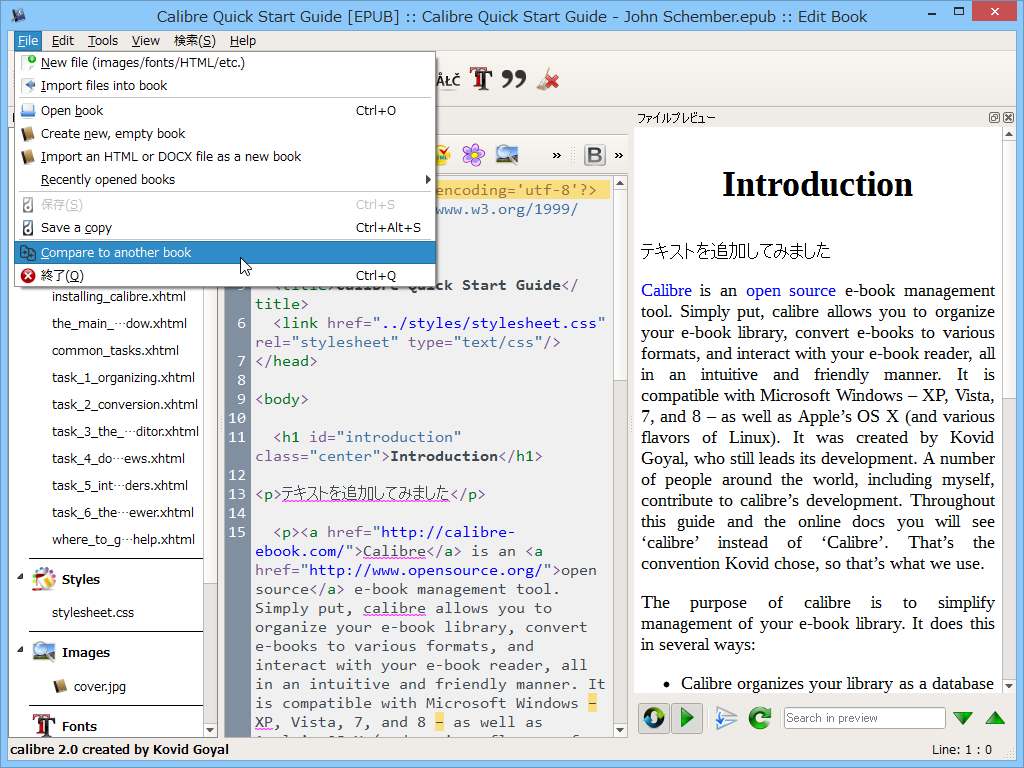Click the Search in preview field
Viewport: 1024px width, 768px height.
click(864, 718)
